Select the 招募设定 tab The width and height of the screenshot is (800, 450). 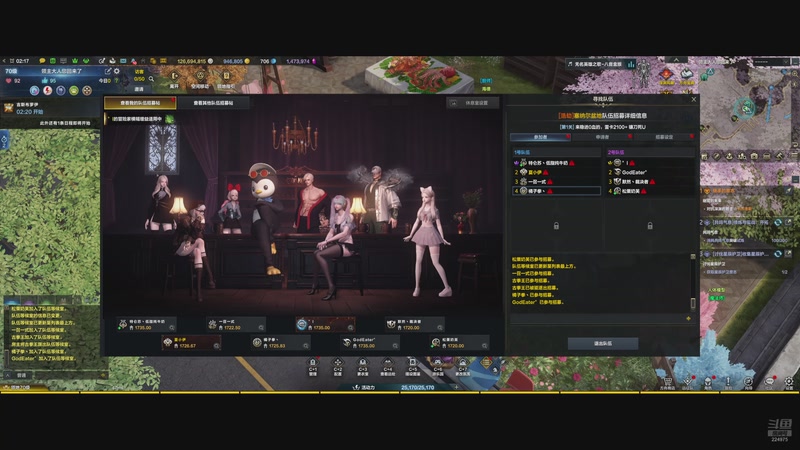click(x=664, y=137)
